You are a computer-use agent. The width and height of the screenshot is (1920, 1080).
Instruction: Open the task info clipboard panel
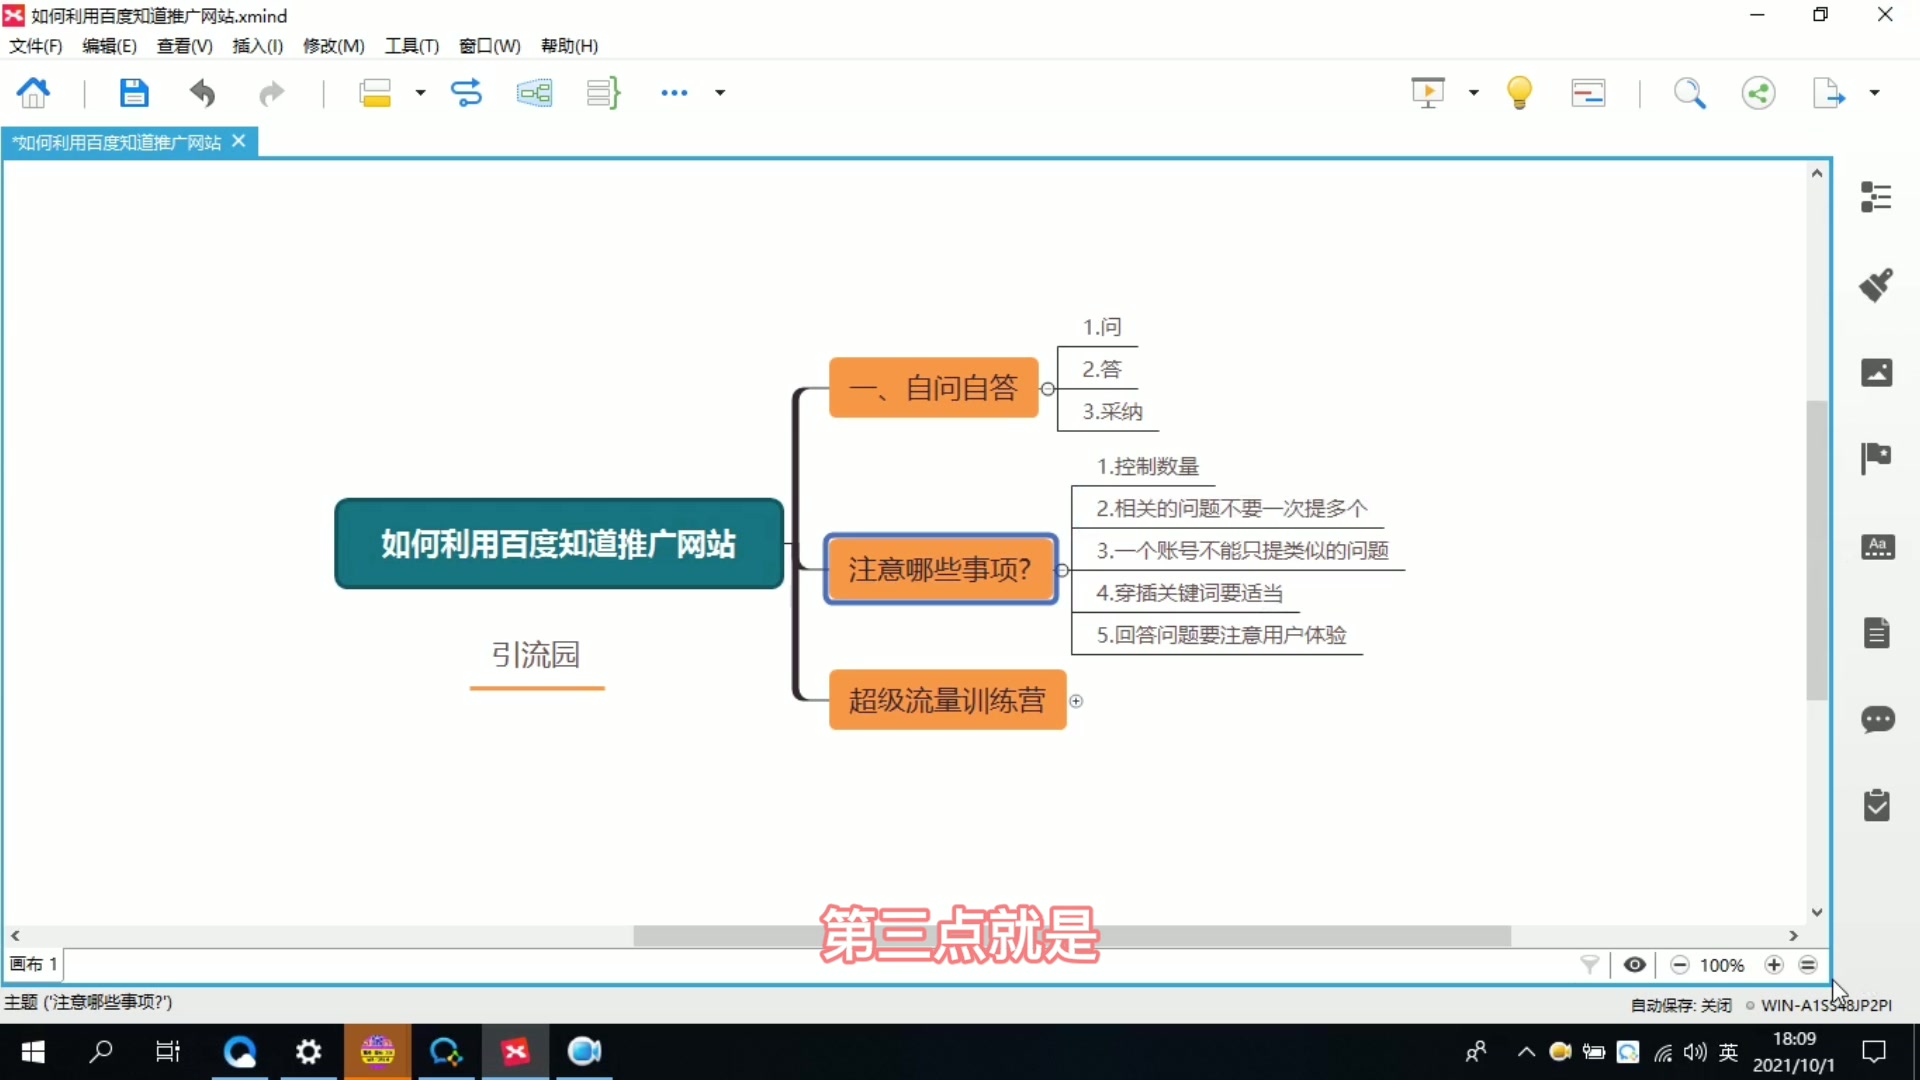point(1876,805)
